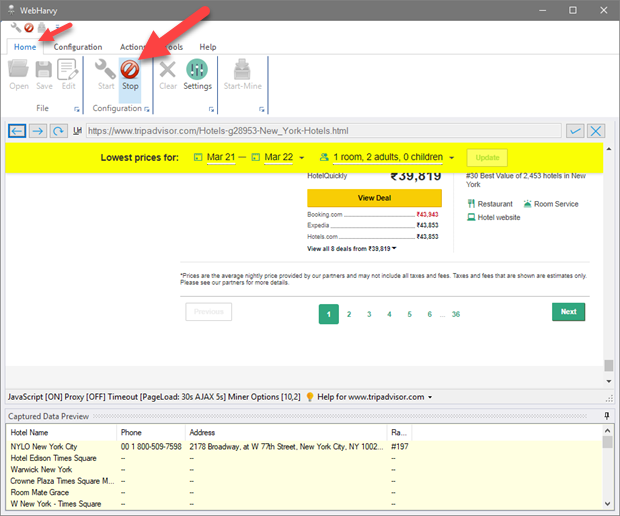
Task: Click the yellow View Deal button
Action: (x=360, y=198)
